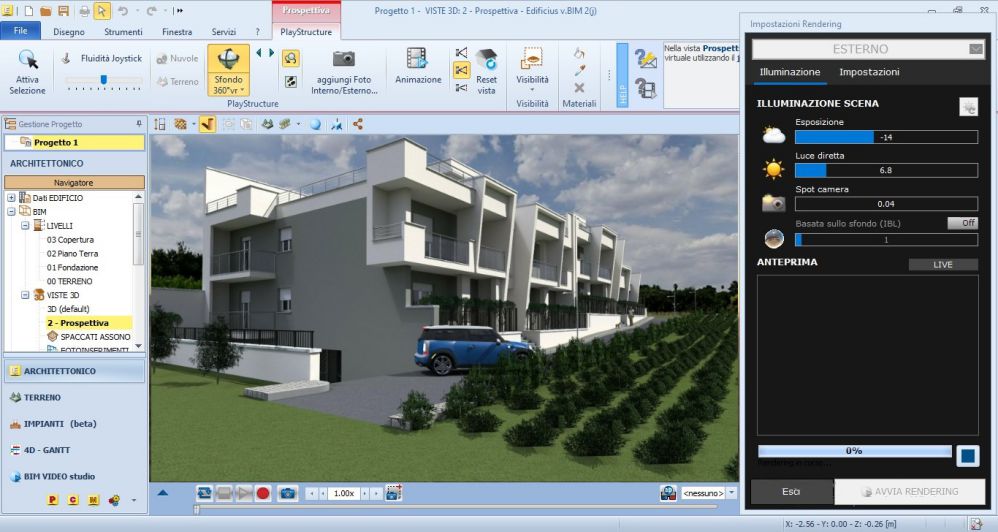Click the red share icon above viewport
This screenshot has height=532, width=998.
pyautogui.click(x=358, y=124)
